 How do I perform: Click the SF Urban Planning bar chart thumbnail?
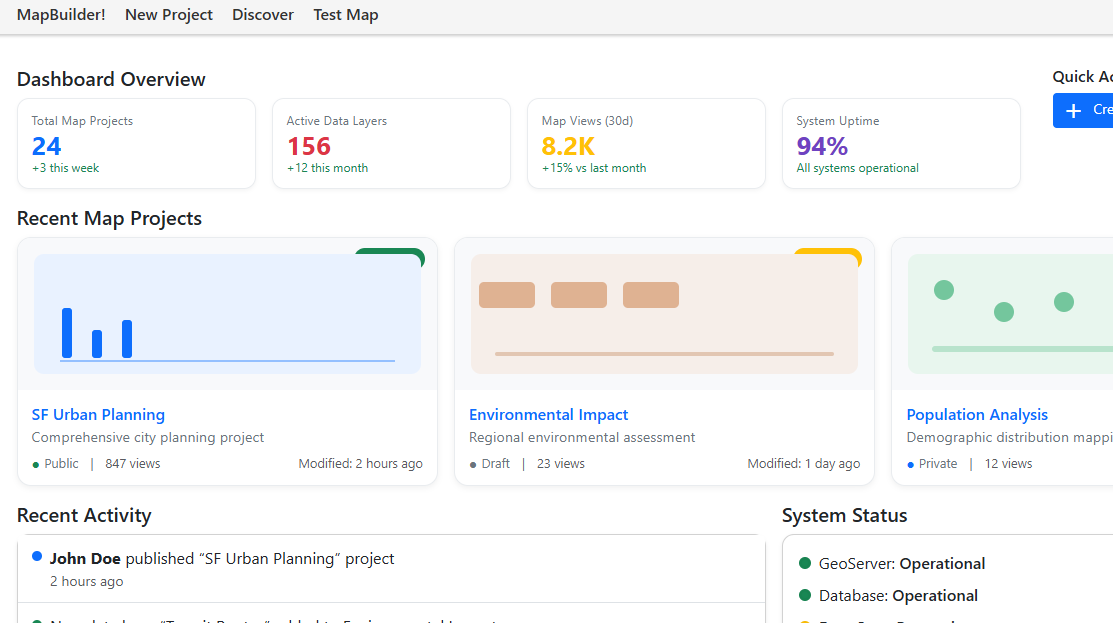[x=227, y=314]
